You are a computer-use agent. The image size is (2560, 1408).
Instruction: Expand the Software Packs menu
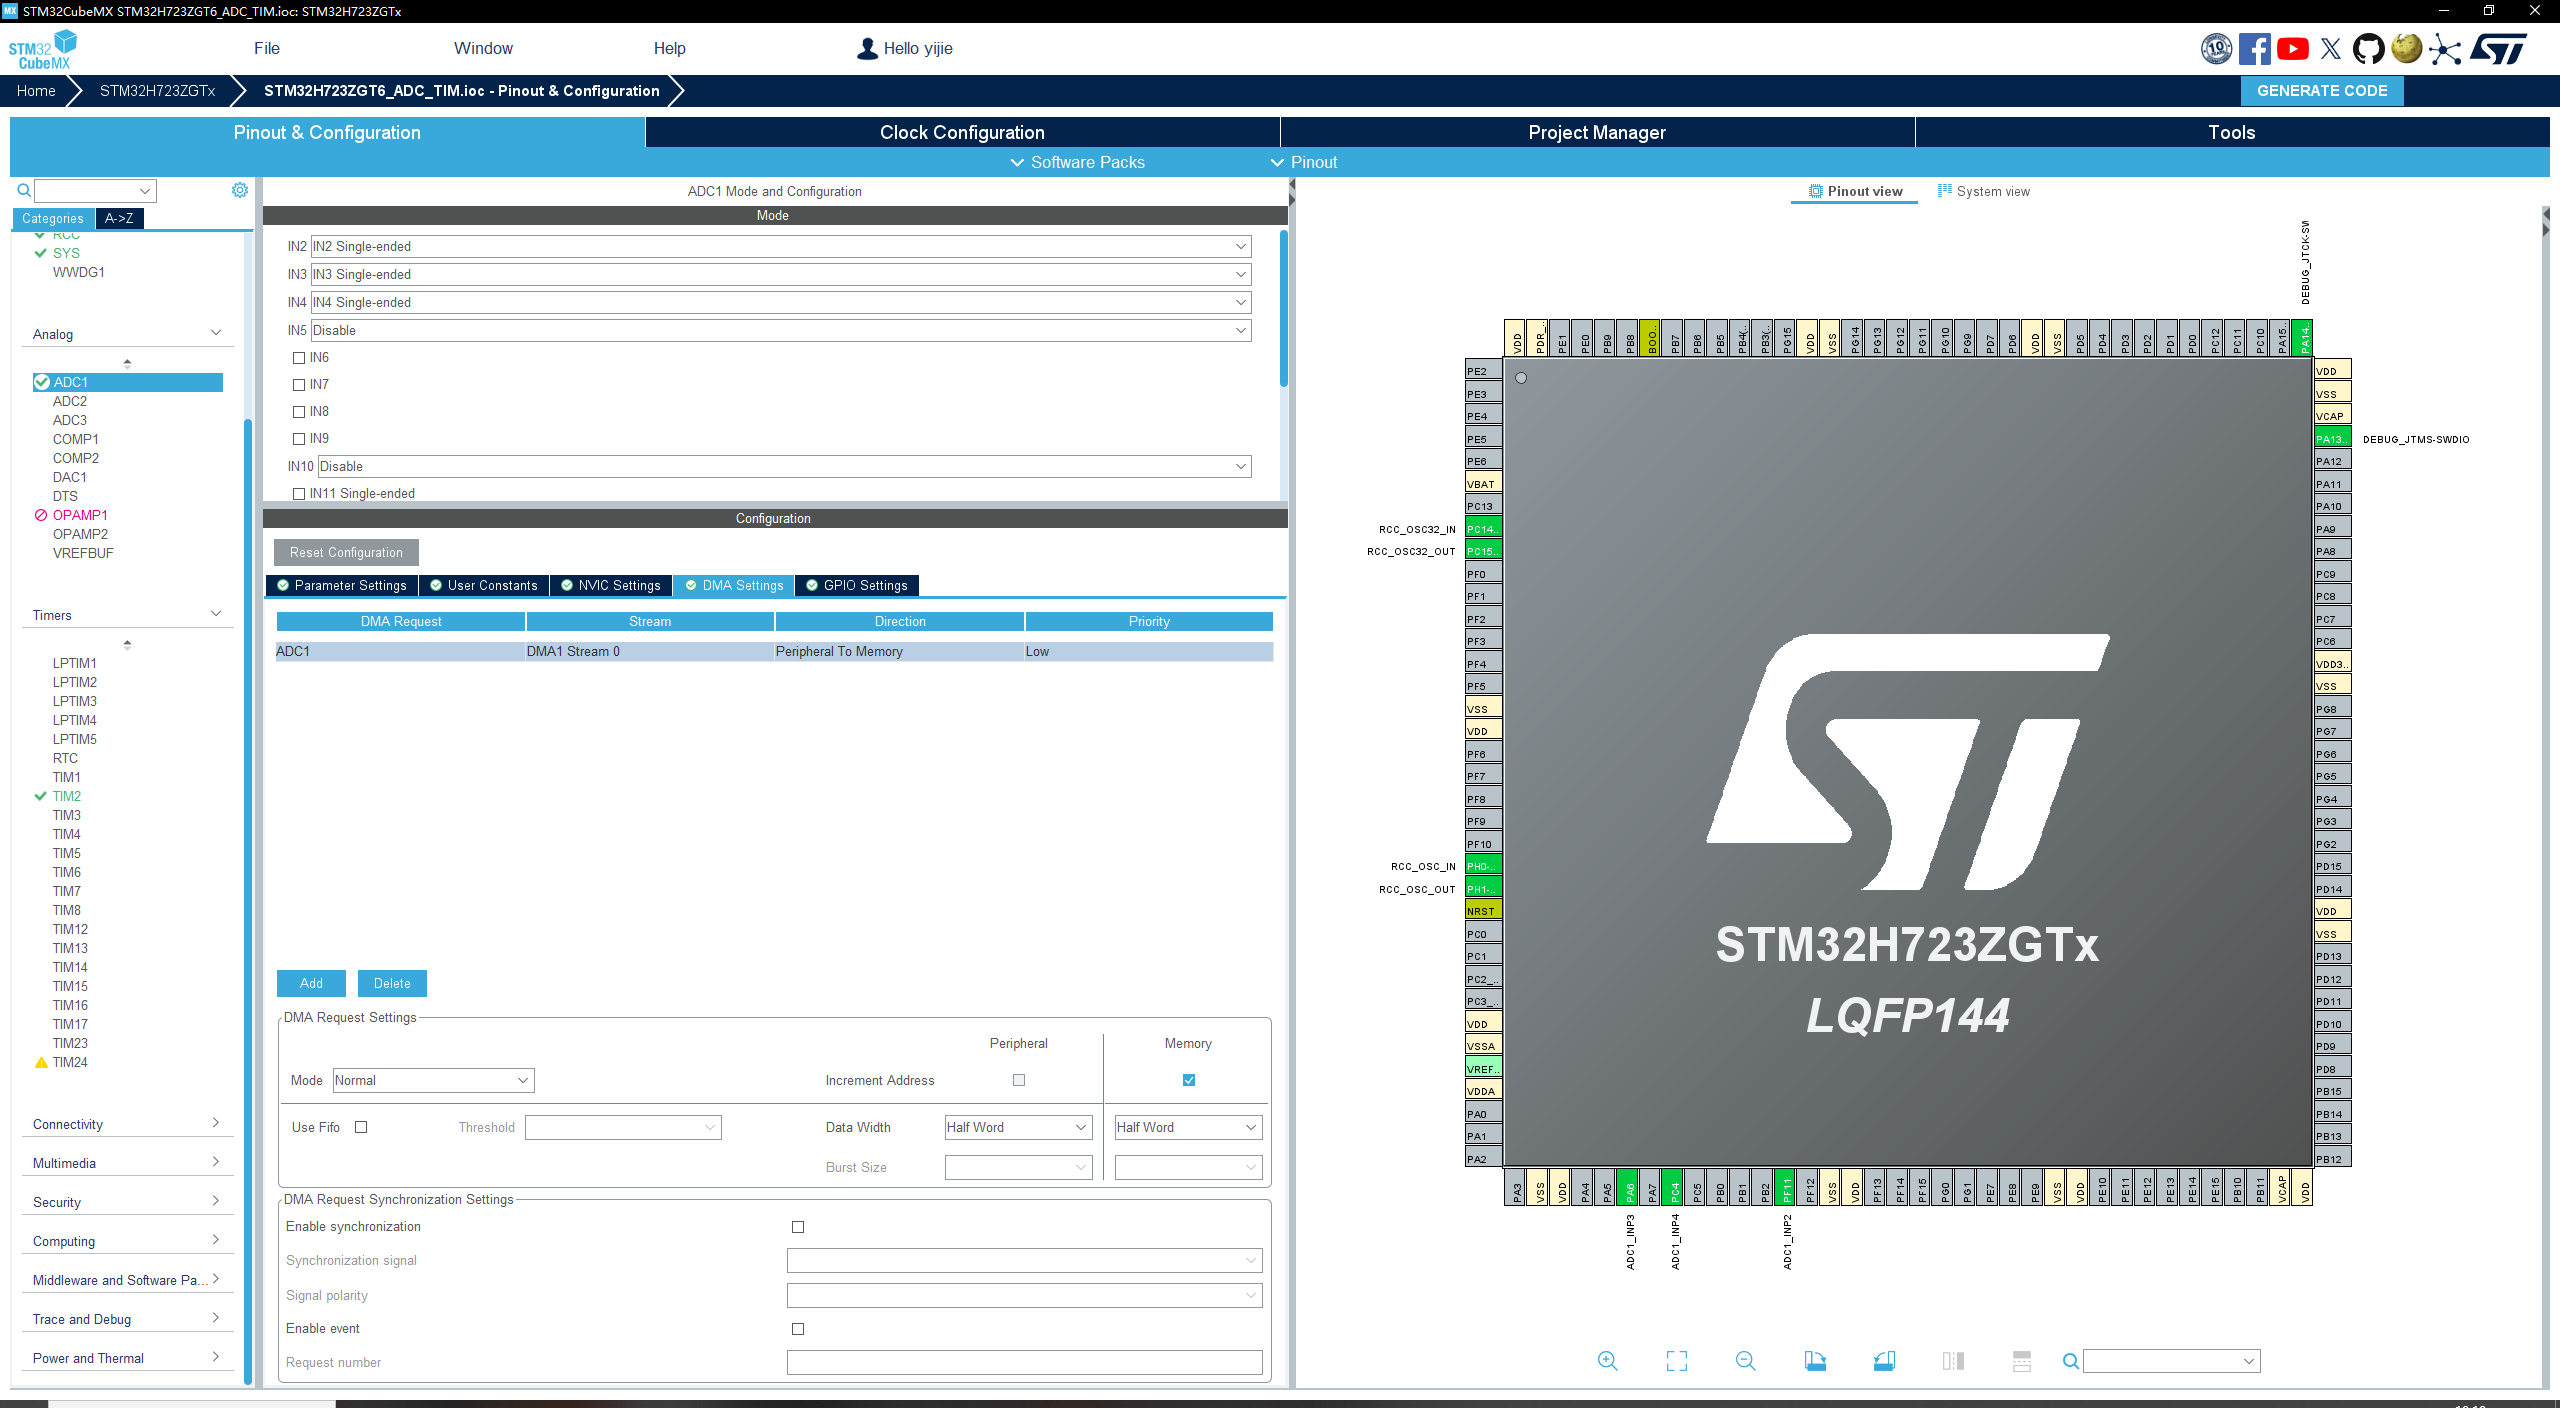click(x=1077, y=162)
